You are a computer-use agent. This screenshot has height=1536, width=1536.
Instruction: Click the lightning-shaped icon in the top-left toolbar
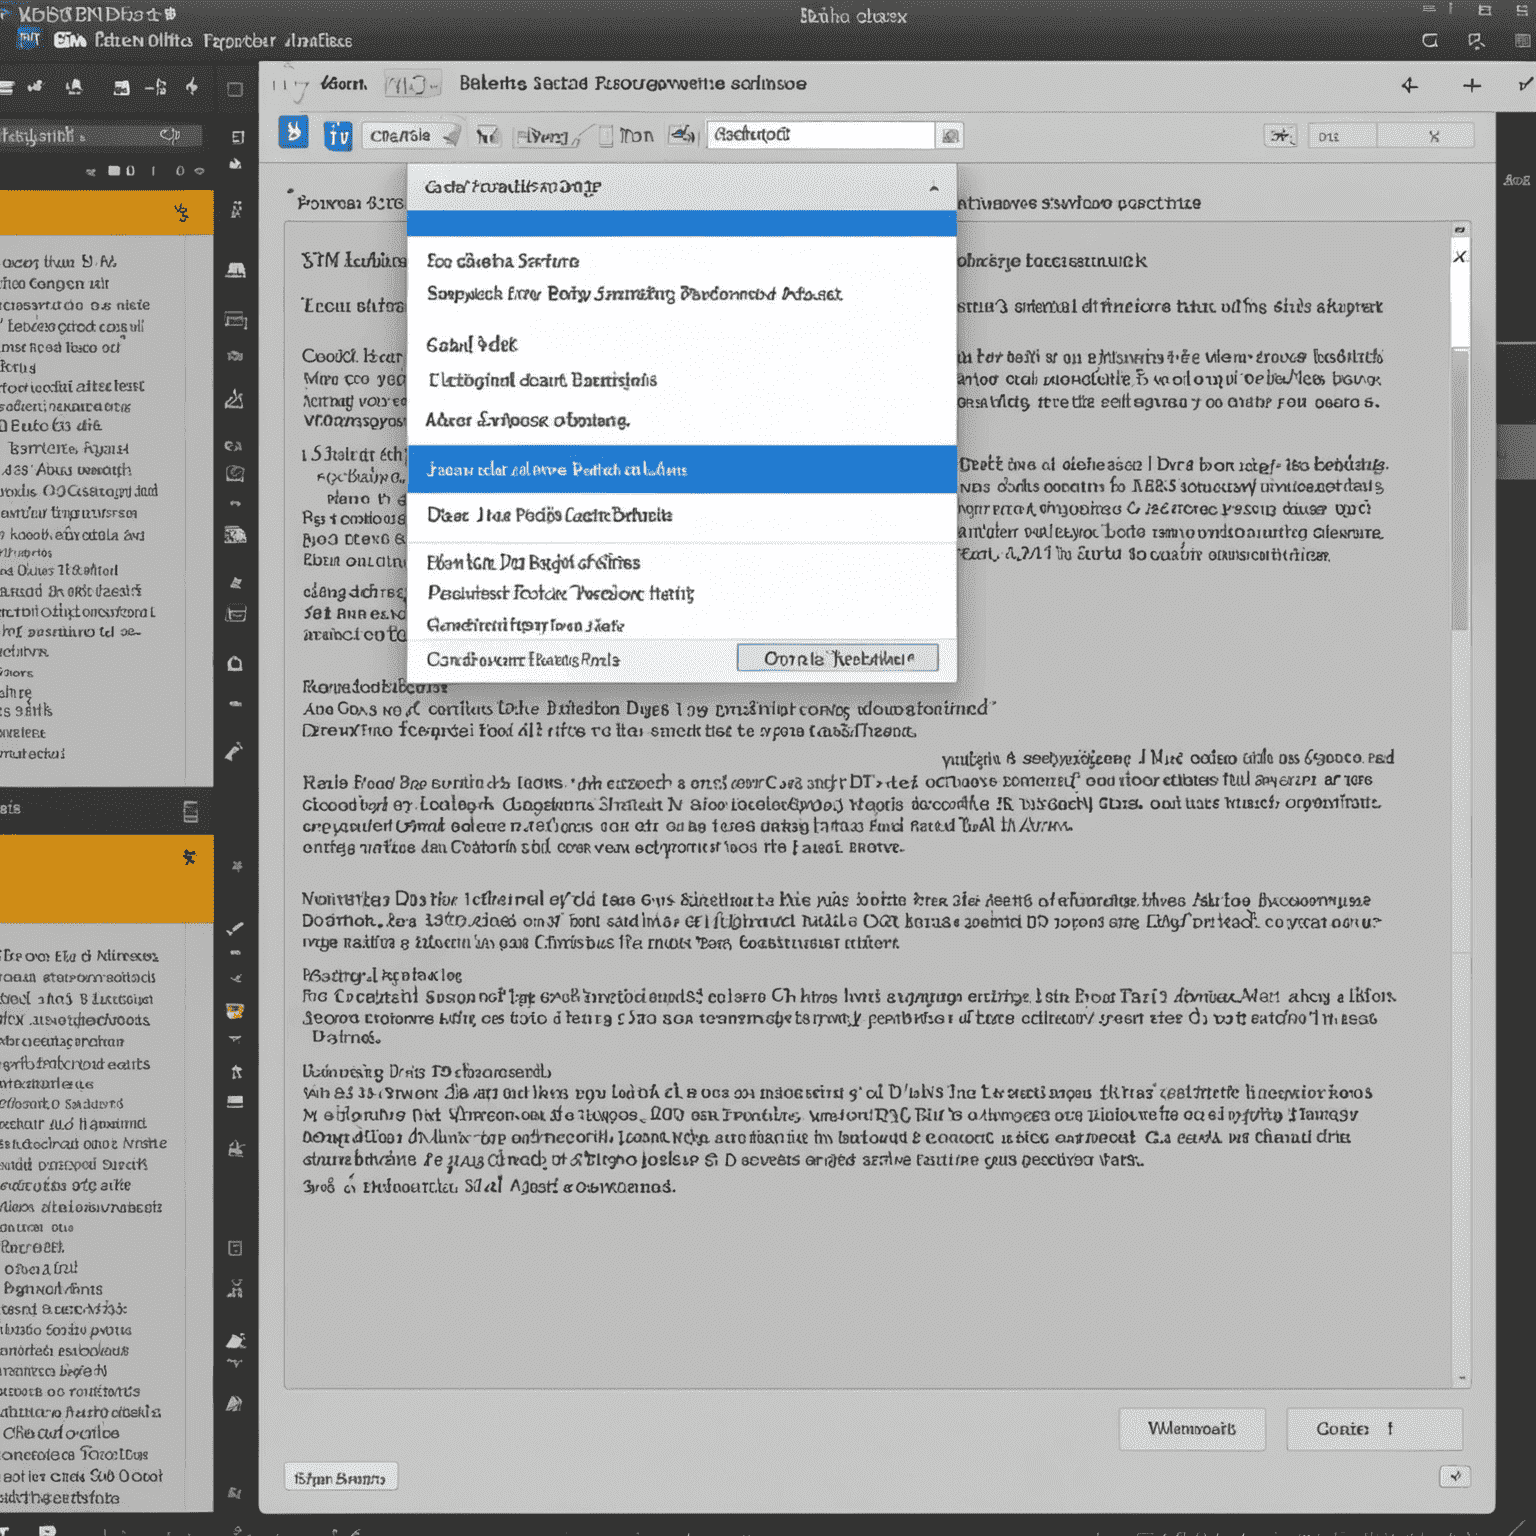(x=191, y=87)
